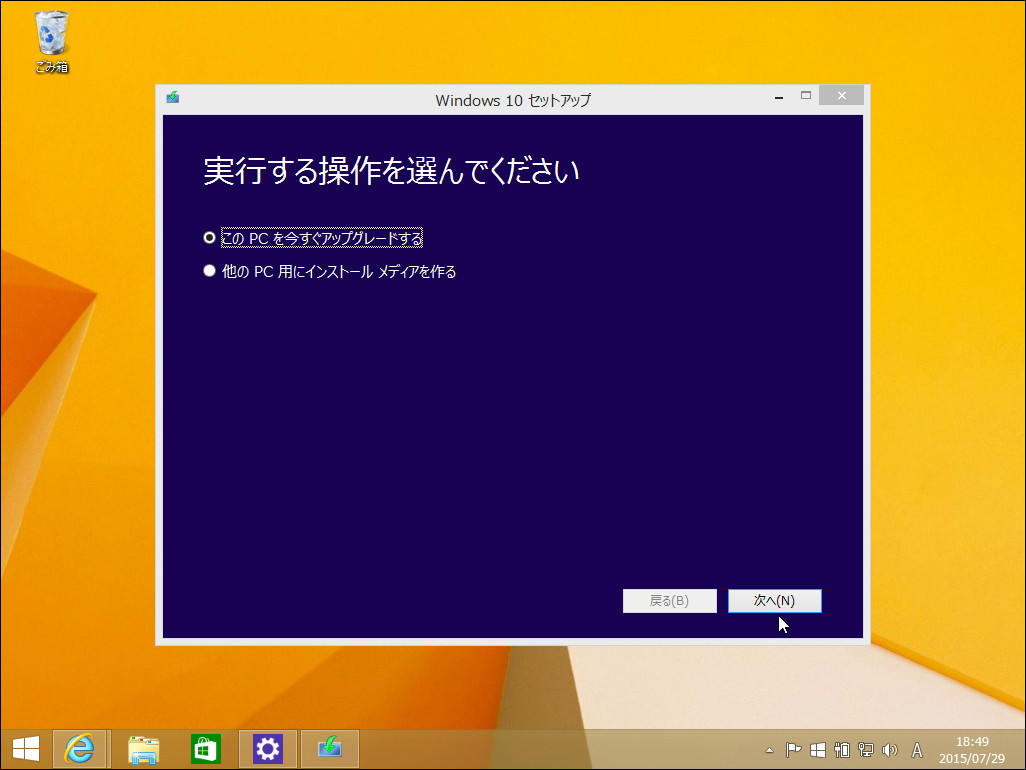Check battery status from the tray icon
Screen dimensions: 1026x770
pos(841,750)
